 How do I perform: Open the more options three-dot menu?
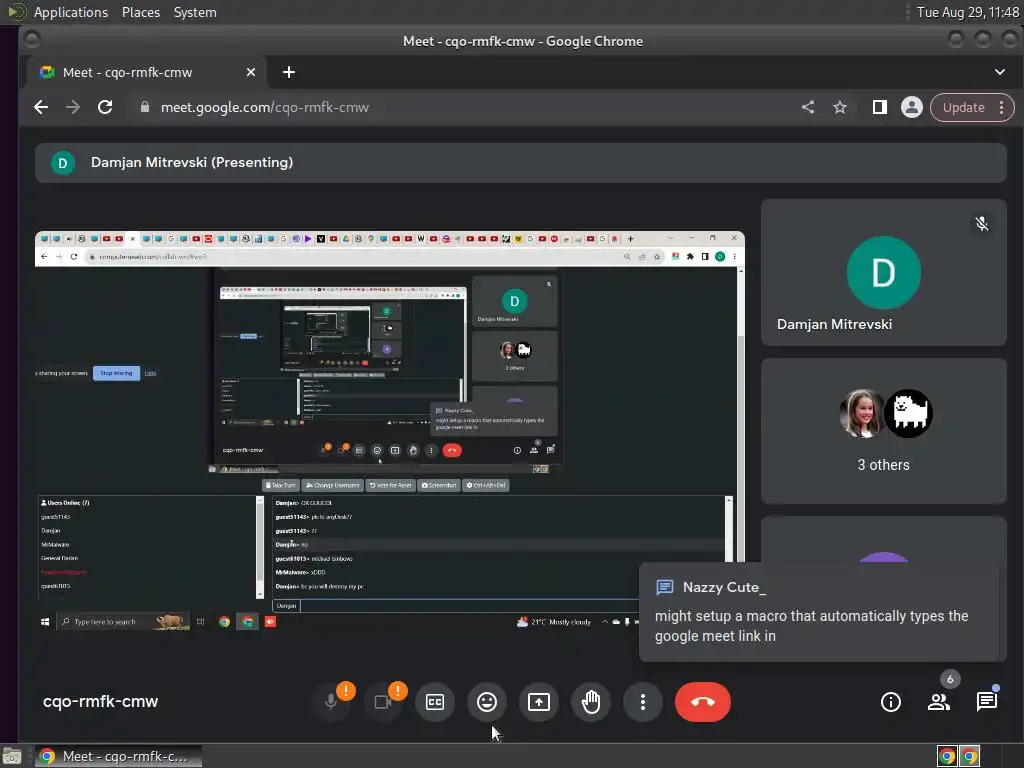[x=643, y=702]
